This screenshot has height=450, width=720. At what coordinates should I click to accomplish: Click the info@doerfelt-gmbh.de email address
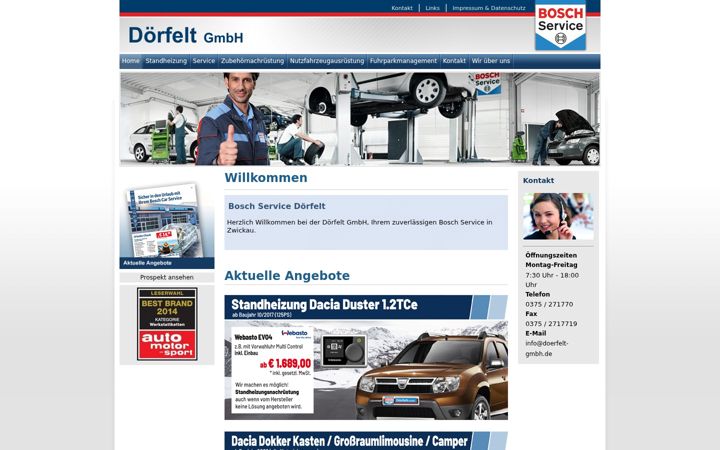coord(547,349)
